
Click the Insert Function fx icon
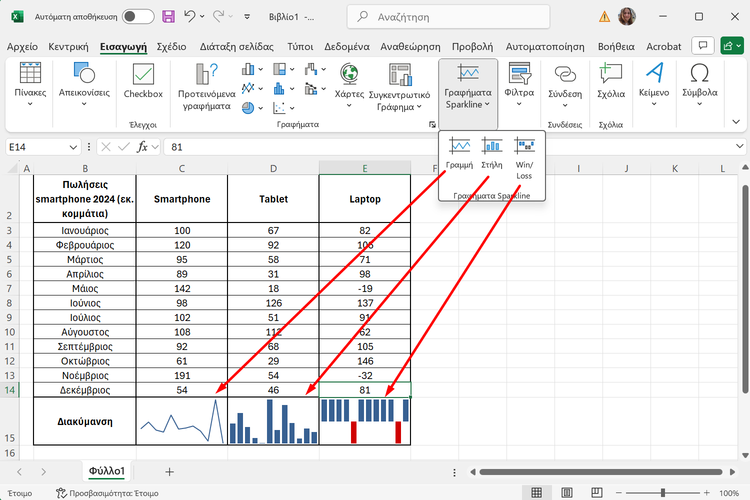pos(142,147)
